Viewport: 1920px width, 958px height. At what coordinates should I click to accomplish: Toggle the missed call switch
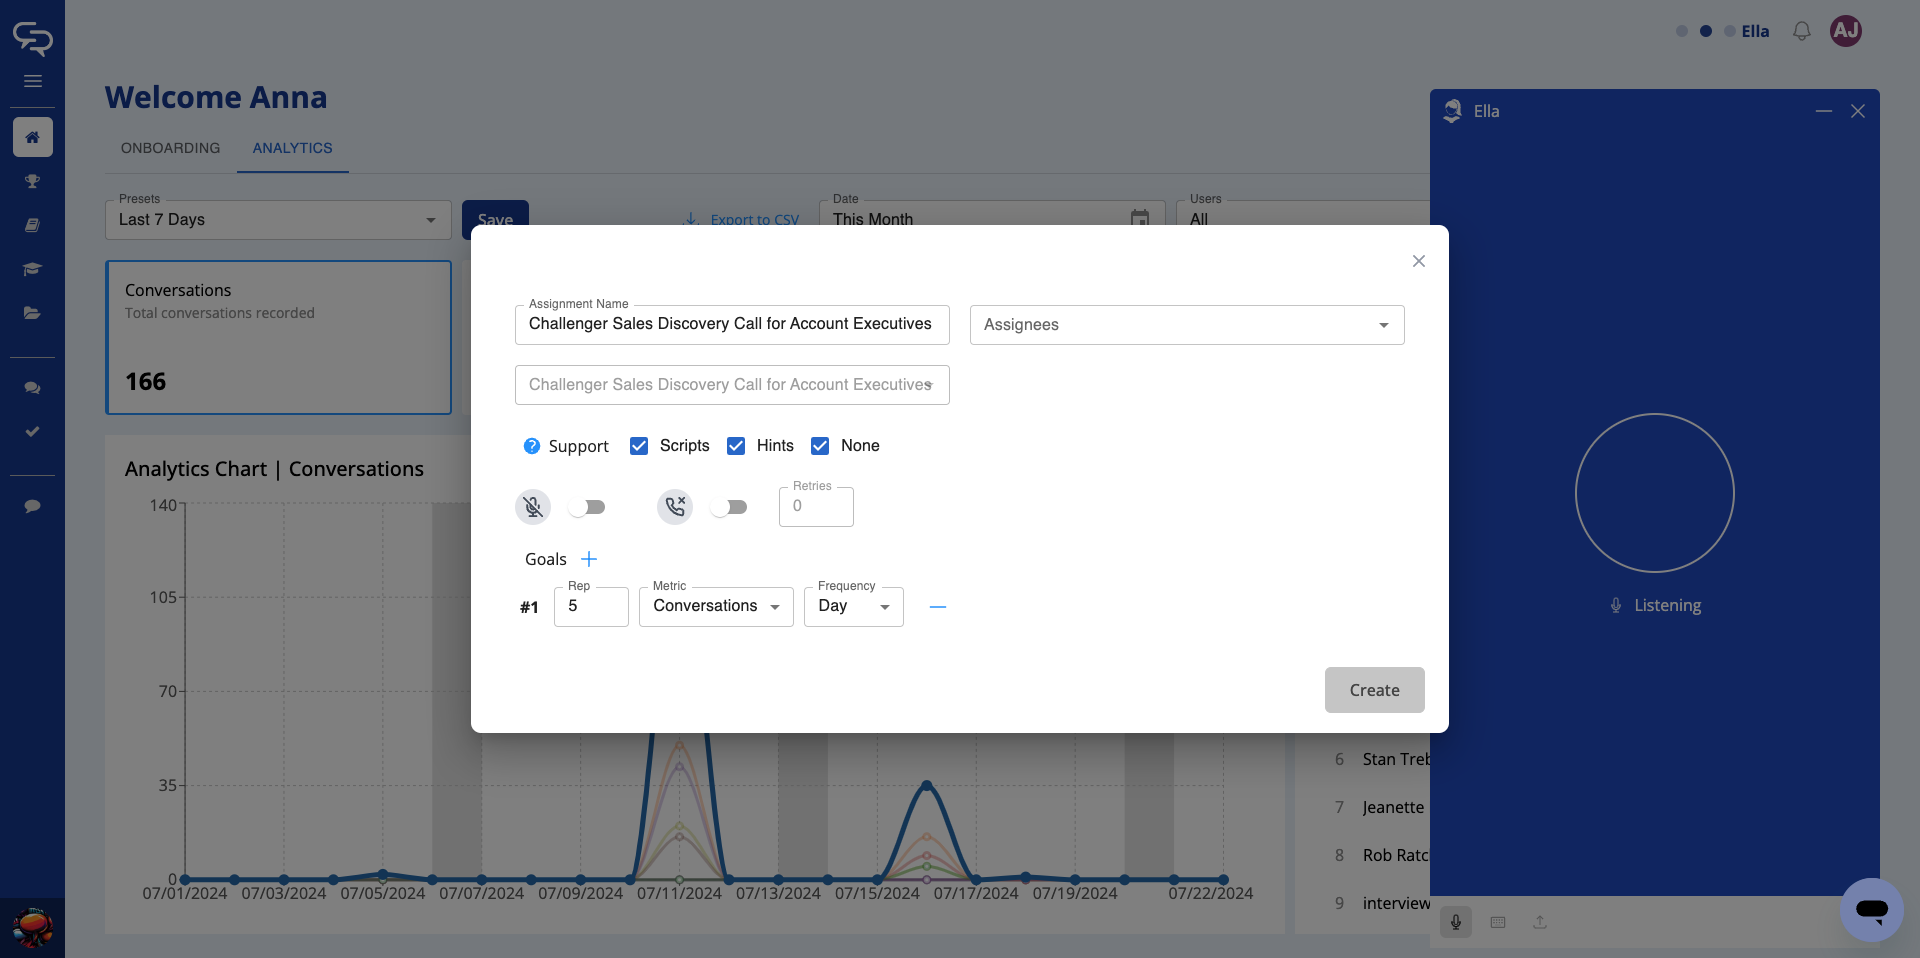(x=729, y=507)
